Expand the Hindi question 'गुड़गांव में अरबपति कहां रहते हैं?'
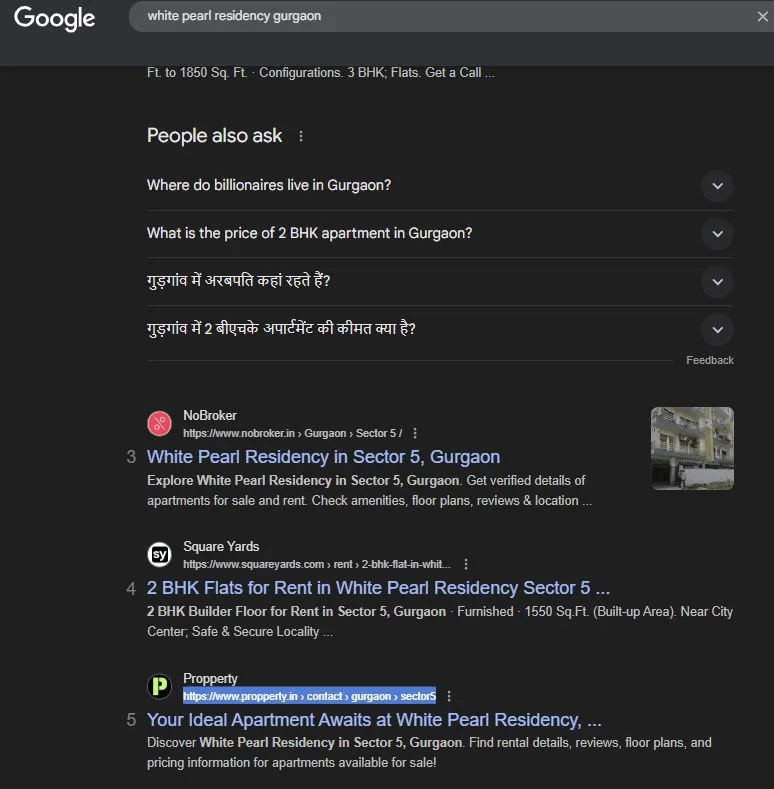This screenshot has width=774, height=789. pos(440,281)
